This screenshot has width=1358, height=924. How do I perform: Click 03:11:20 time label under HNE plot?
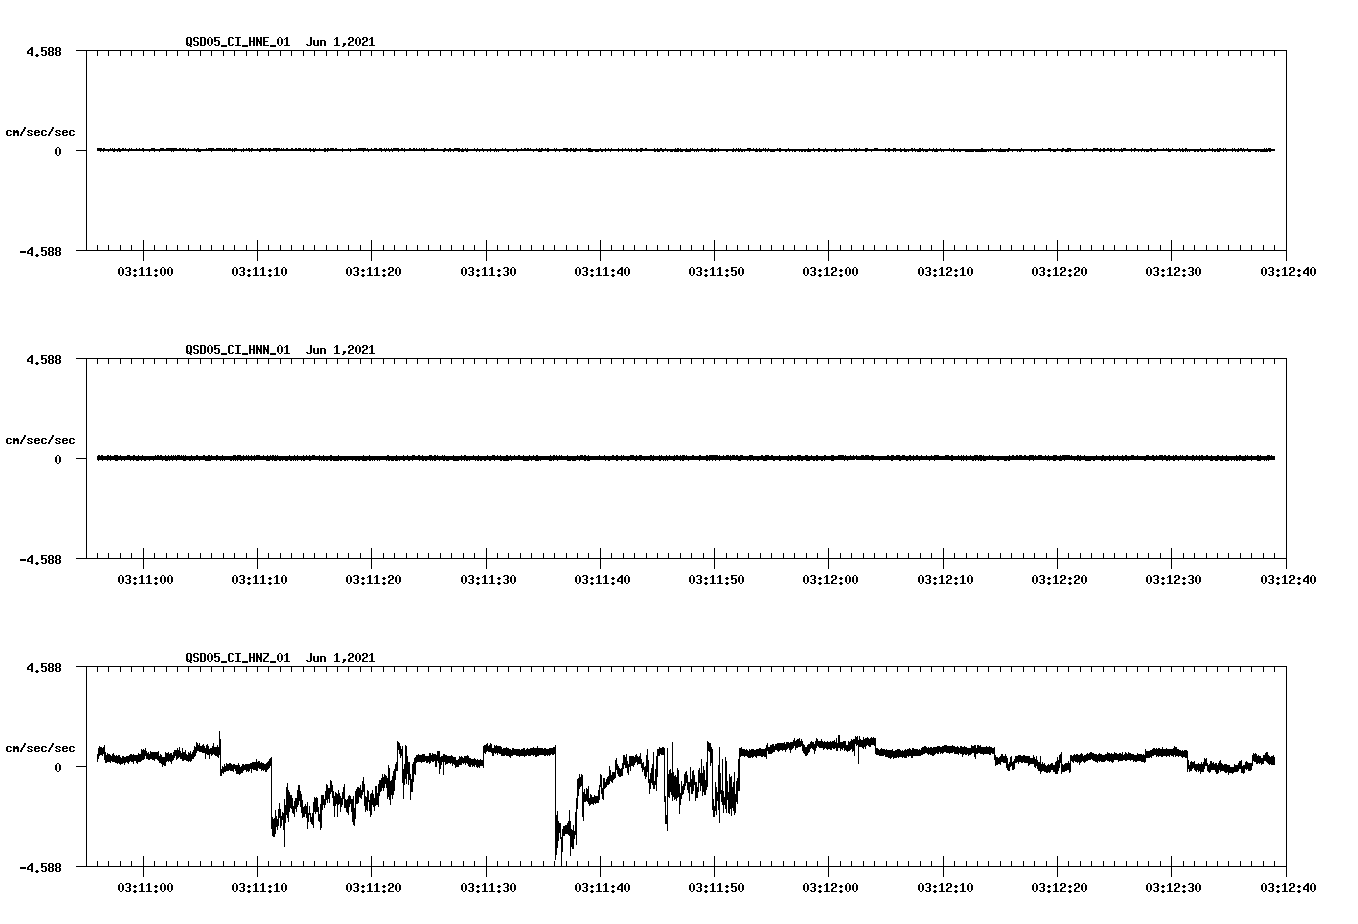[374, 271]
